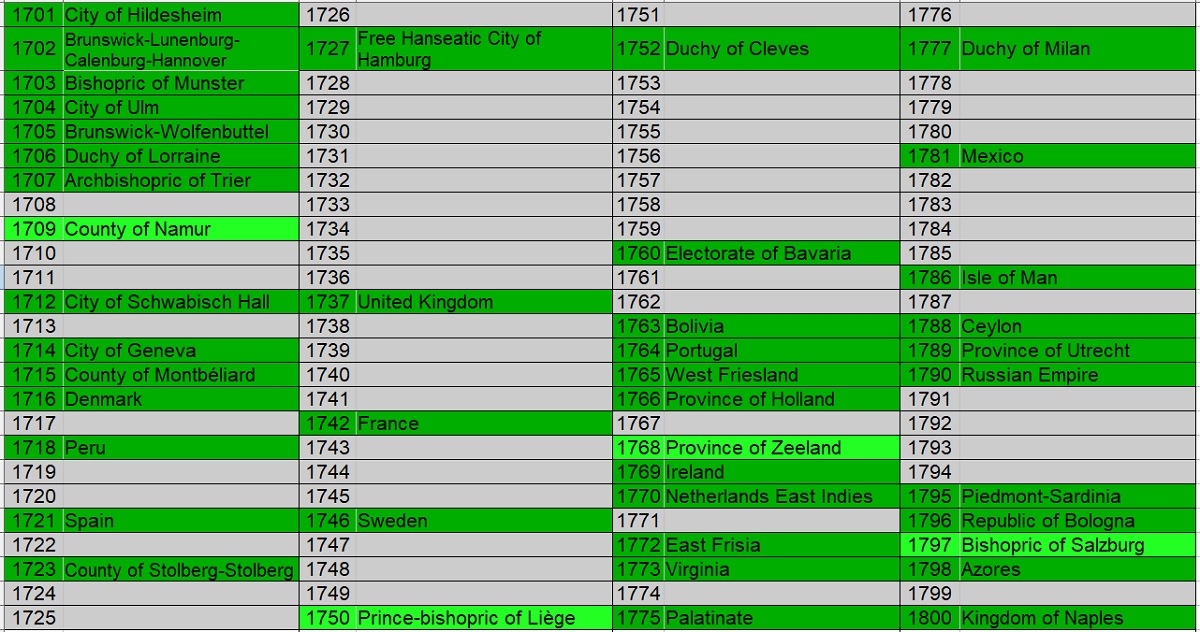Select the Bishopric of Salzburg cell
Viewport: 1200px width, 632px height.
1078,545
